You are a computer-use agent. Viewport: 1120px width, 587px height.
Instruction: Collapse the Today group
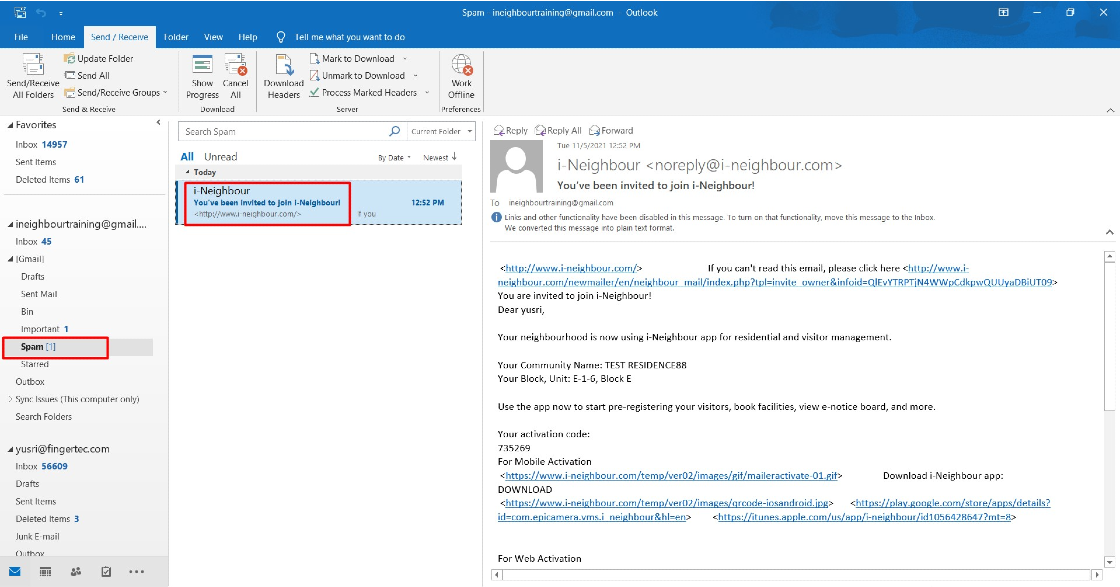tap(188, 172)
